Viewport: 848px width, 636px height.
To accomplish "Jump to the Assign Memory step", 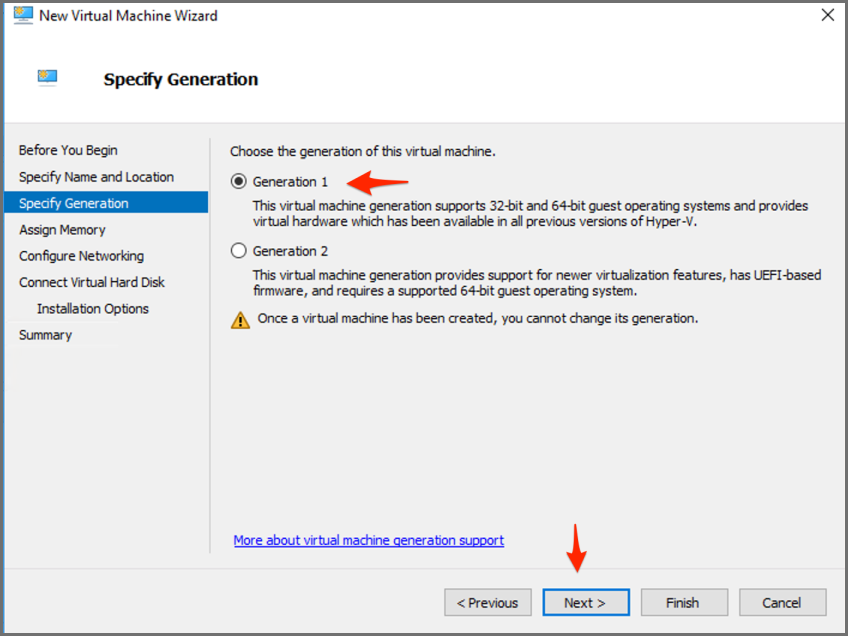I will pyautogui.click(x=62, y=230).
